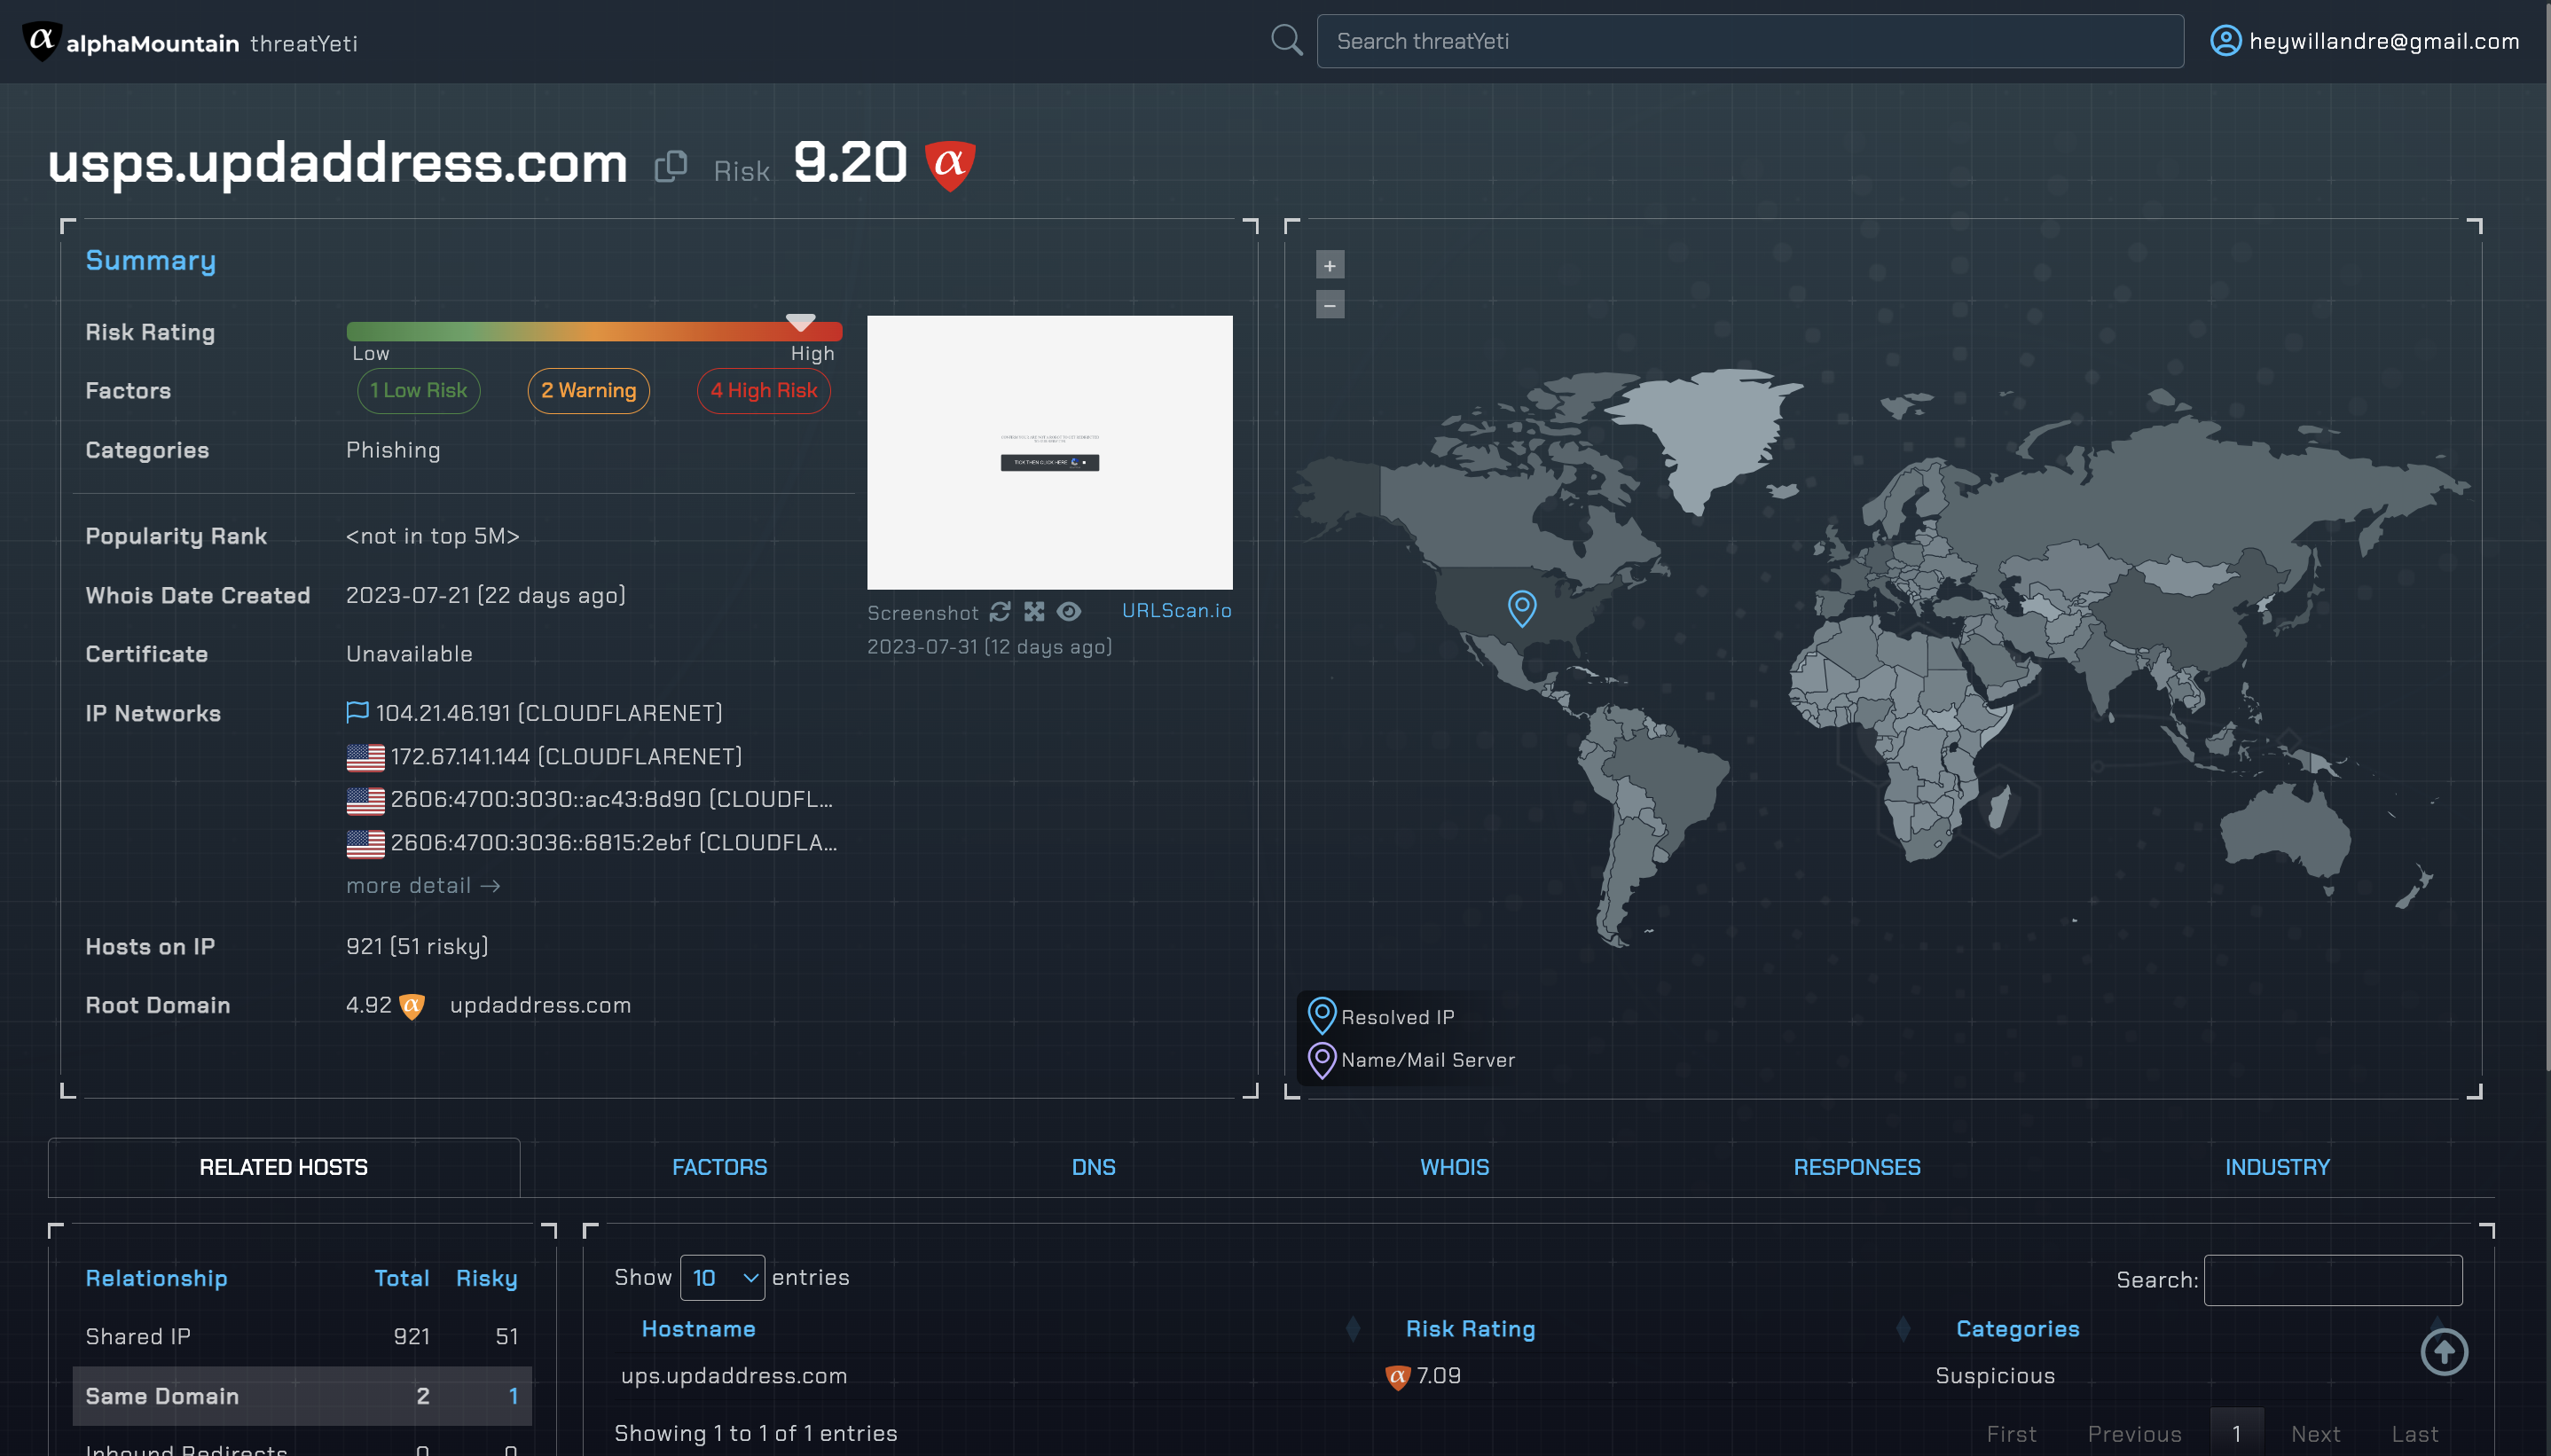The height and width of the screenshot is (1456, 2551).
Task: Open the DNS tab
Action: [1093, 1167]
